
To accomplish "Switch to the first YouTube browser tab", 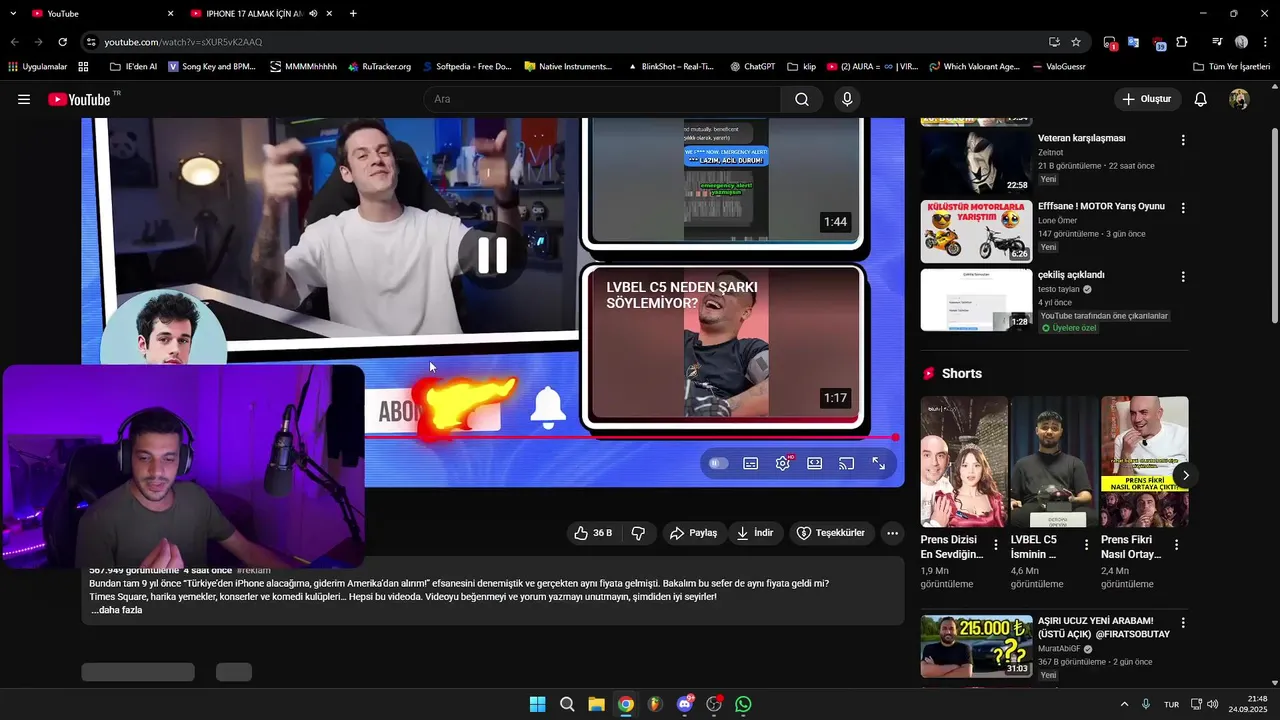I will pos(102,13).
